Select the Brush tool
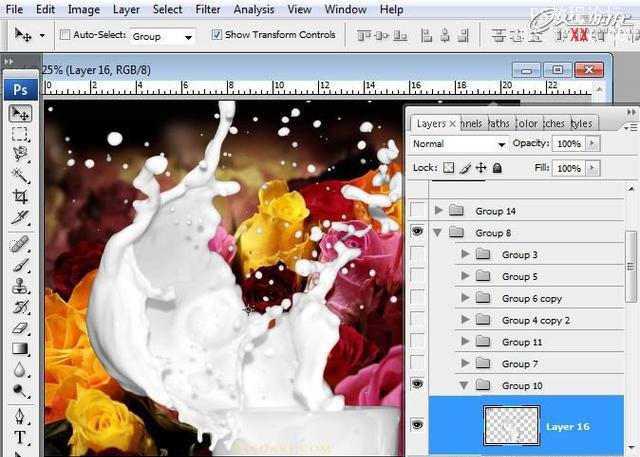The height and width of the screenshot is (457, 640). [20, 265]
